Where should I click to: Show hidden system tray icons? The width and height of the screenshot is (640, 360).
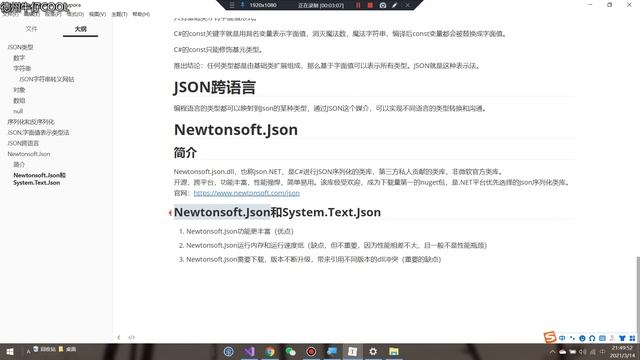click(x=552, y=352)
